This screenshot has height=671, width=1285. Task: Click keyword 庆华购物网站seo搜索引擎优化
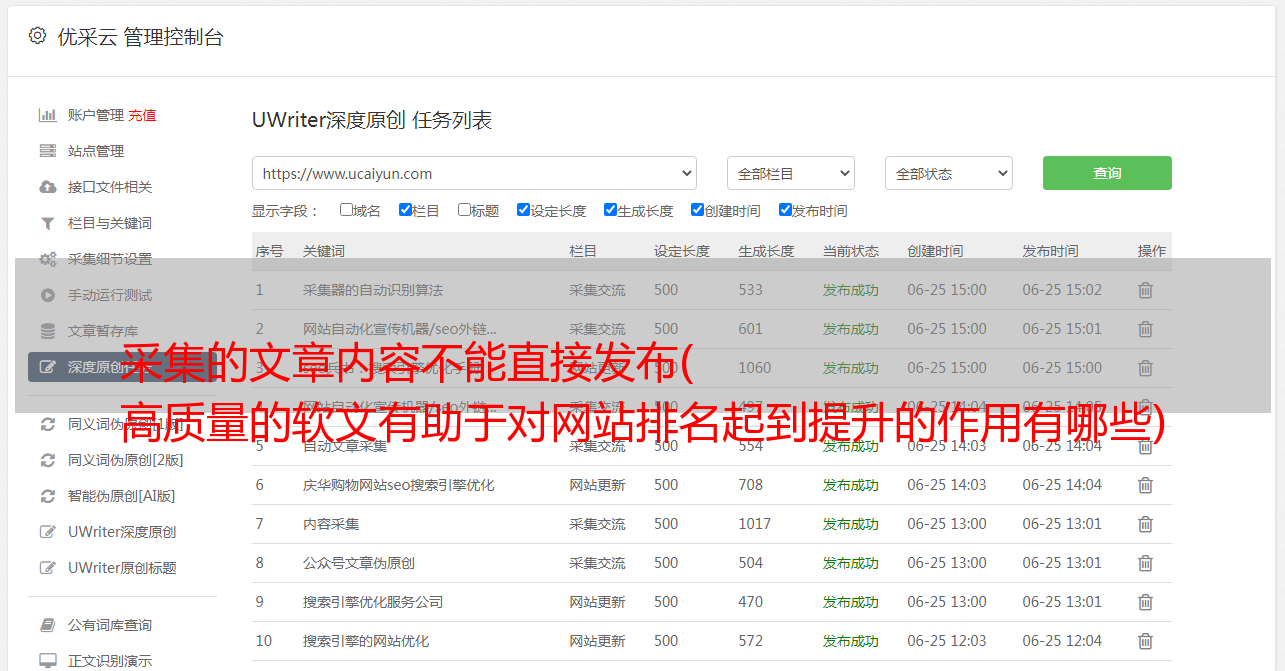[x=399, y=485]
